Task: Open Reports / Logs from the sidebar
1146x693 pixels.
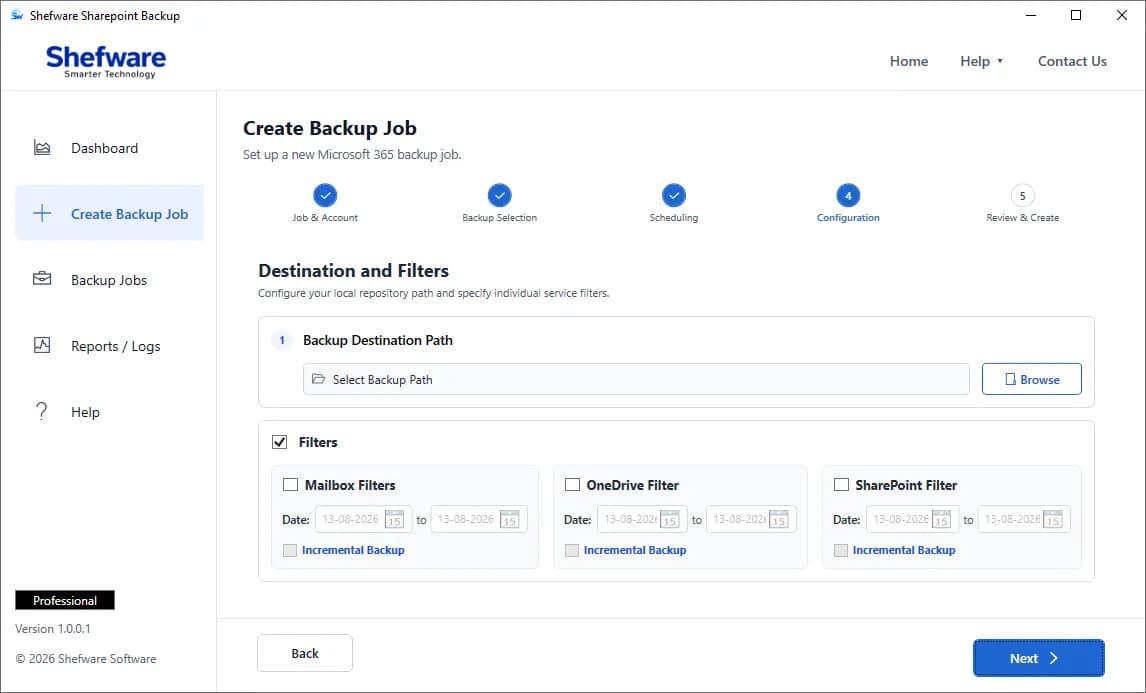Action: coord(110,346)
